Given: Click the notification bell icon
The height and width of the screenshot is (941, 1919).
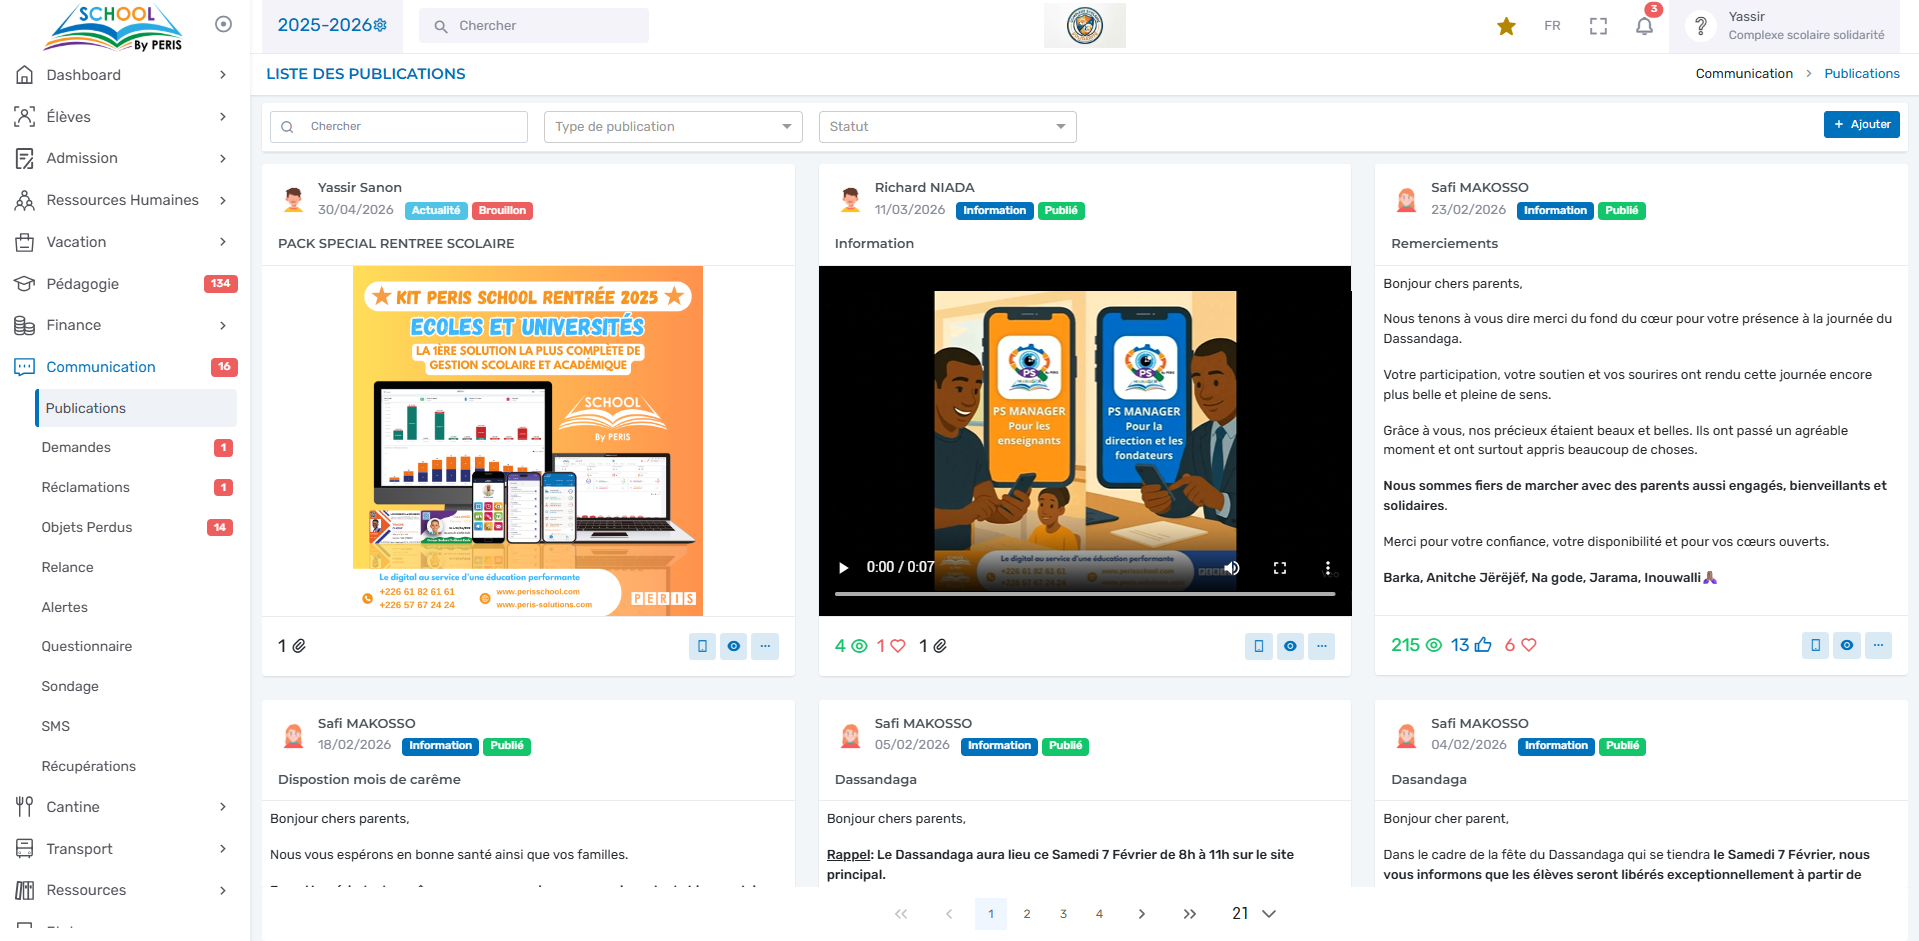Looking at the screenshot, I should tap(1644, 26).
